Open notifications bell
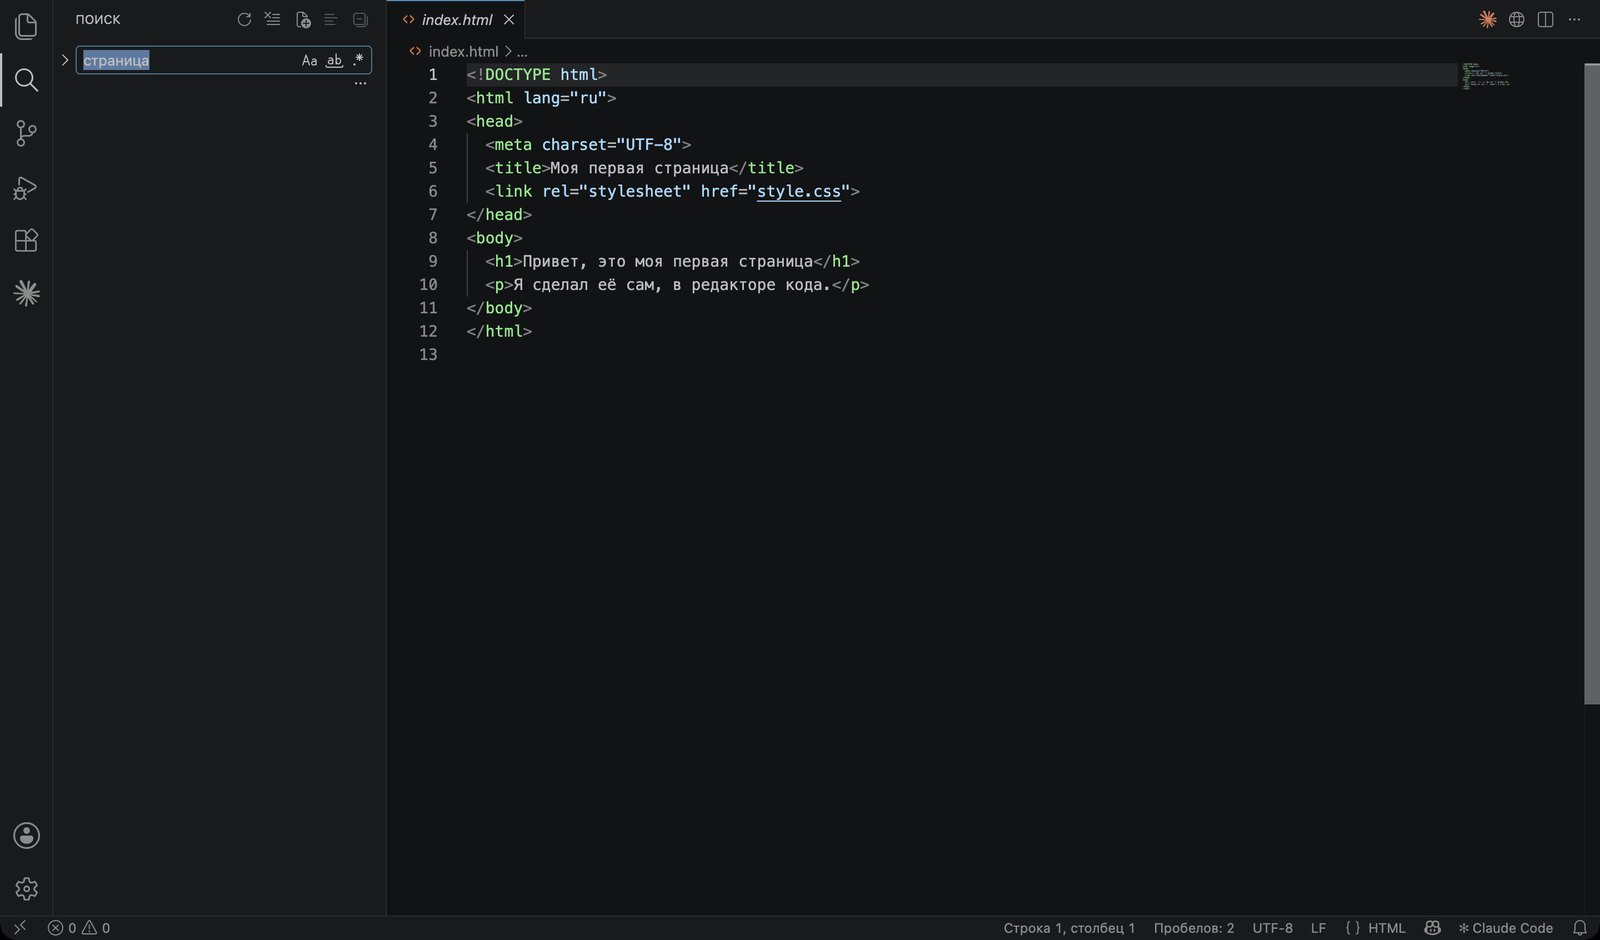Image resolution: width=1600 pixels, height=940 pixels. tap(1580, 928)
